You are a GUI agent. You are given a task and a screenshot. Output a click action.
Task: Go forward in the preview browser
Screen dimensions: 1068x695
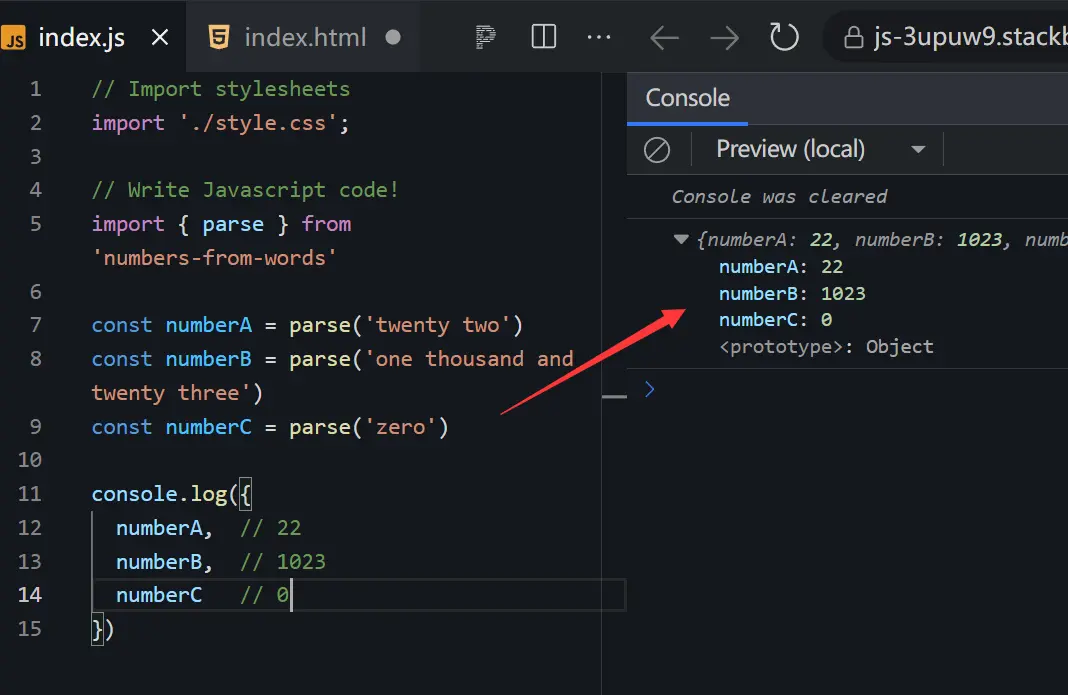click(724, 38)
